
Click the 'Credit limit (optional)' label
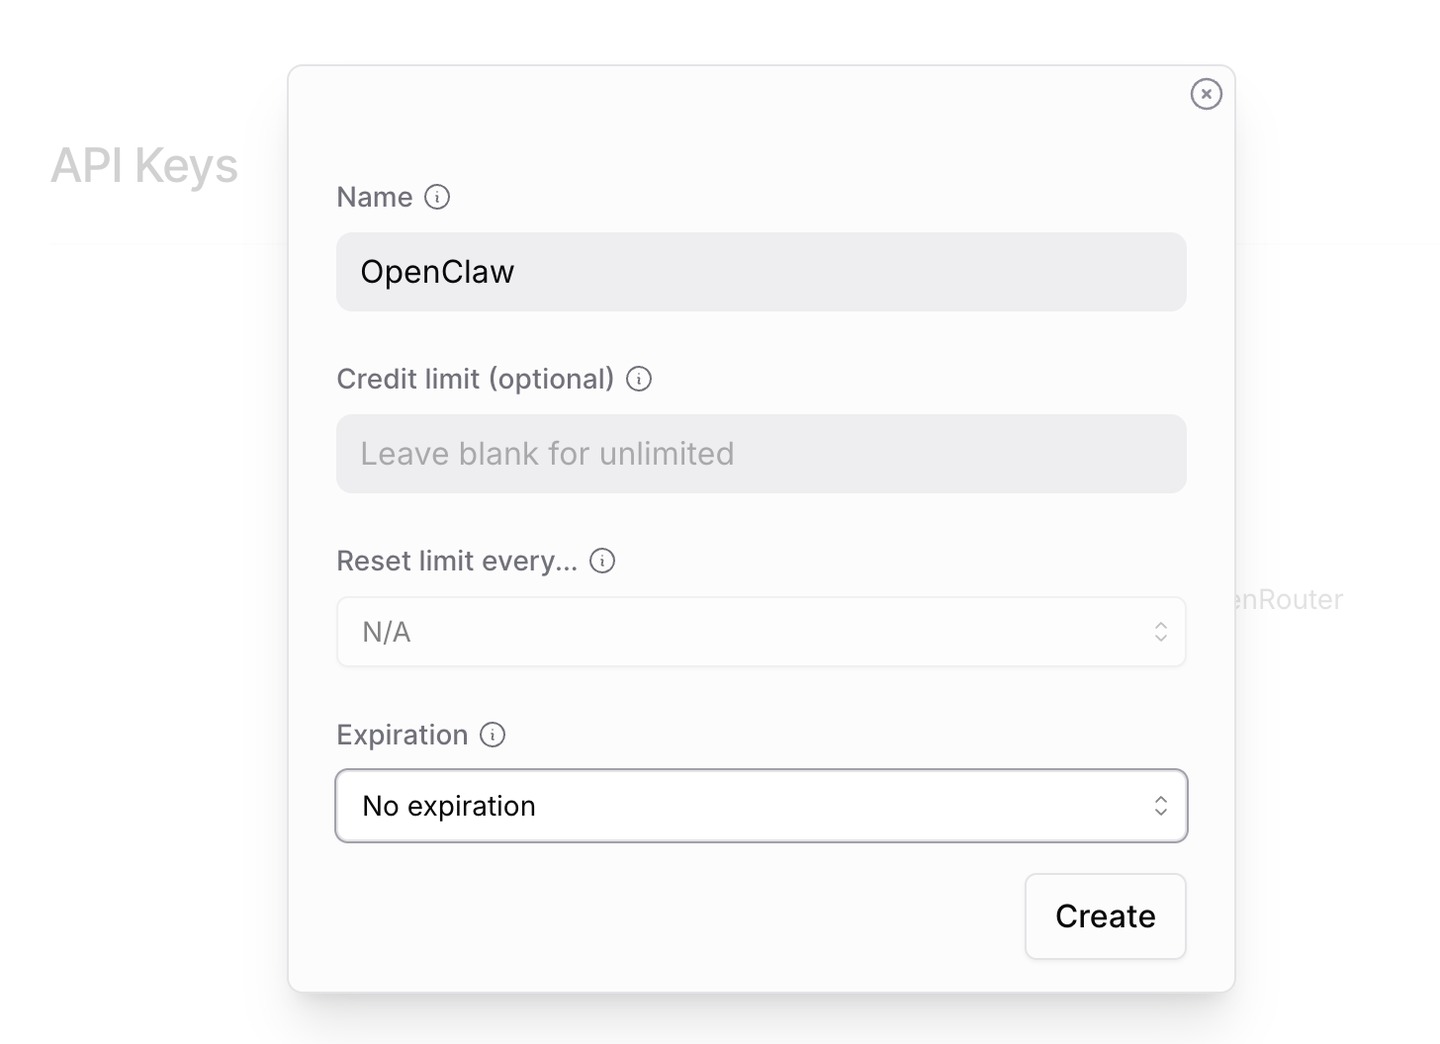point(475,379)
